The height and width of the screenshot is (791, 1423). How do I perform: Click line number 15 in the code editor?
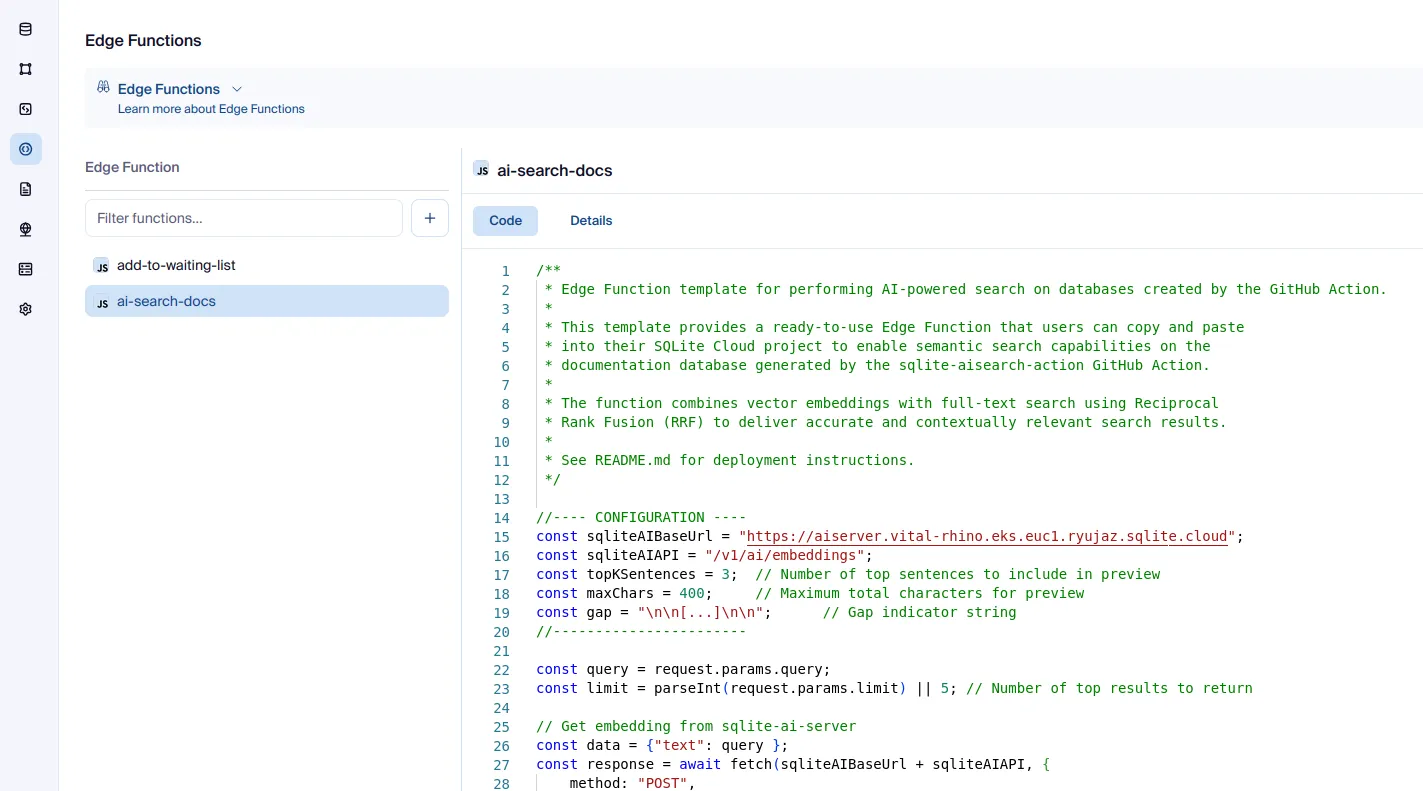(502, 536)
